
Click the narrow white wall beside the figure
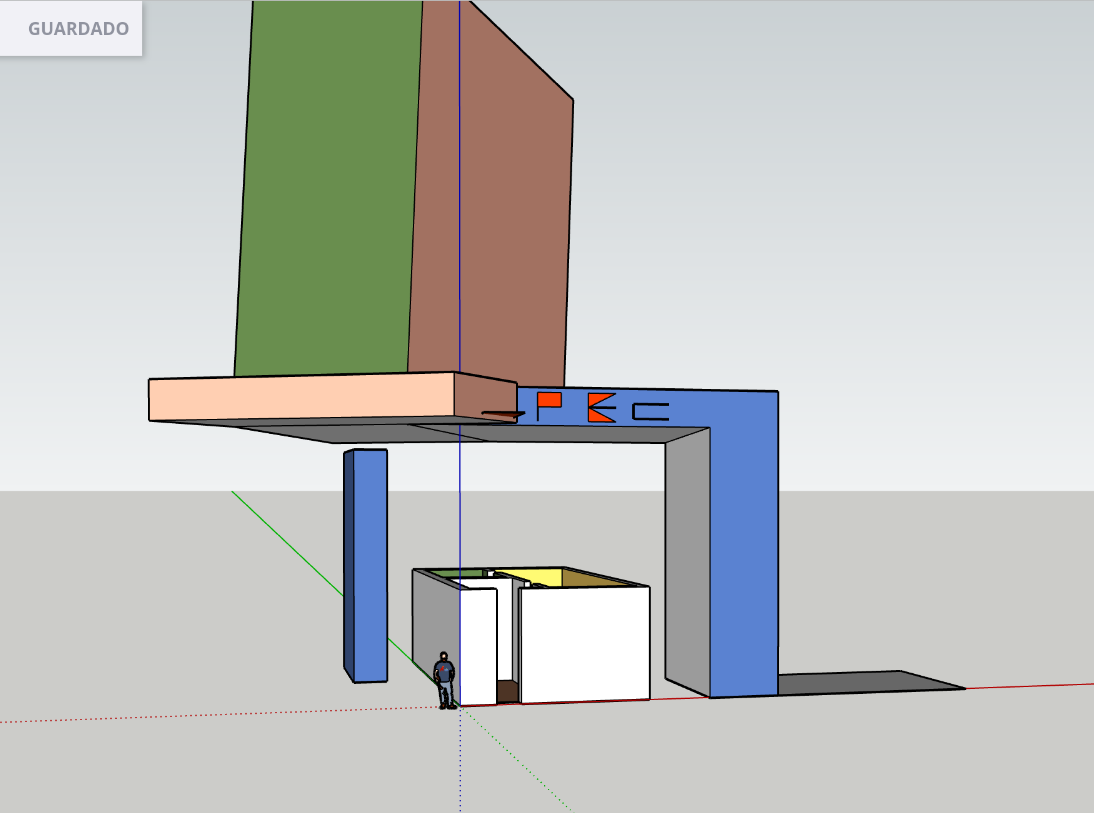(478, 645)
